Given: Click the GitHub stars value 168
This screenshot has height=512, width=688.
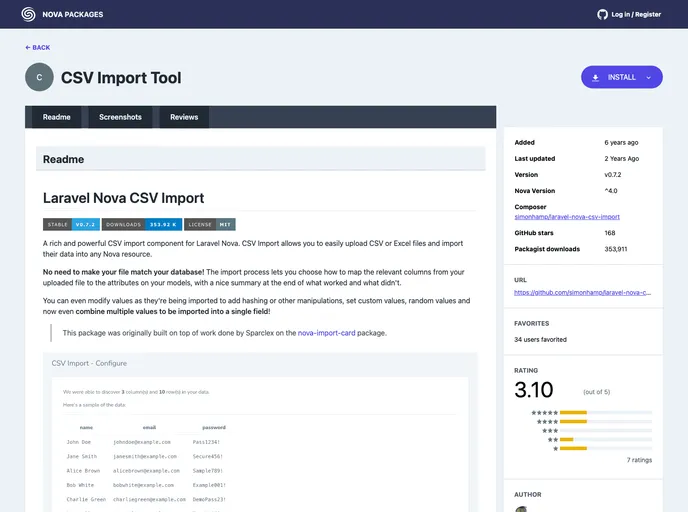Looking at the screenshot, I should [609, 233].
